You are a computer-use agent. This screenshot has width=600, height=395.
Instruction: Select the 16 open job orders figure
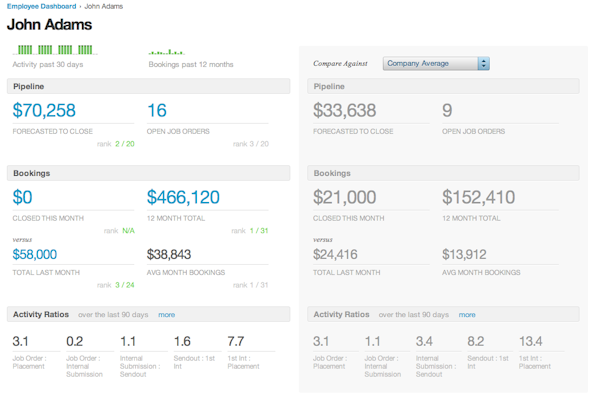click(x=157, y=110)
